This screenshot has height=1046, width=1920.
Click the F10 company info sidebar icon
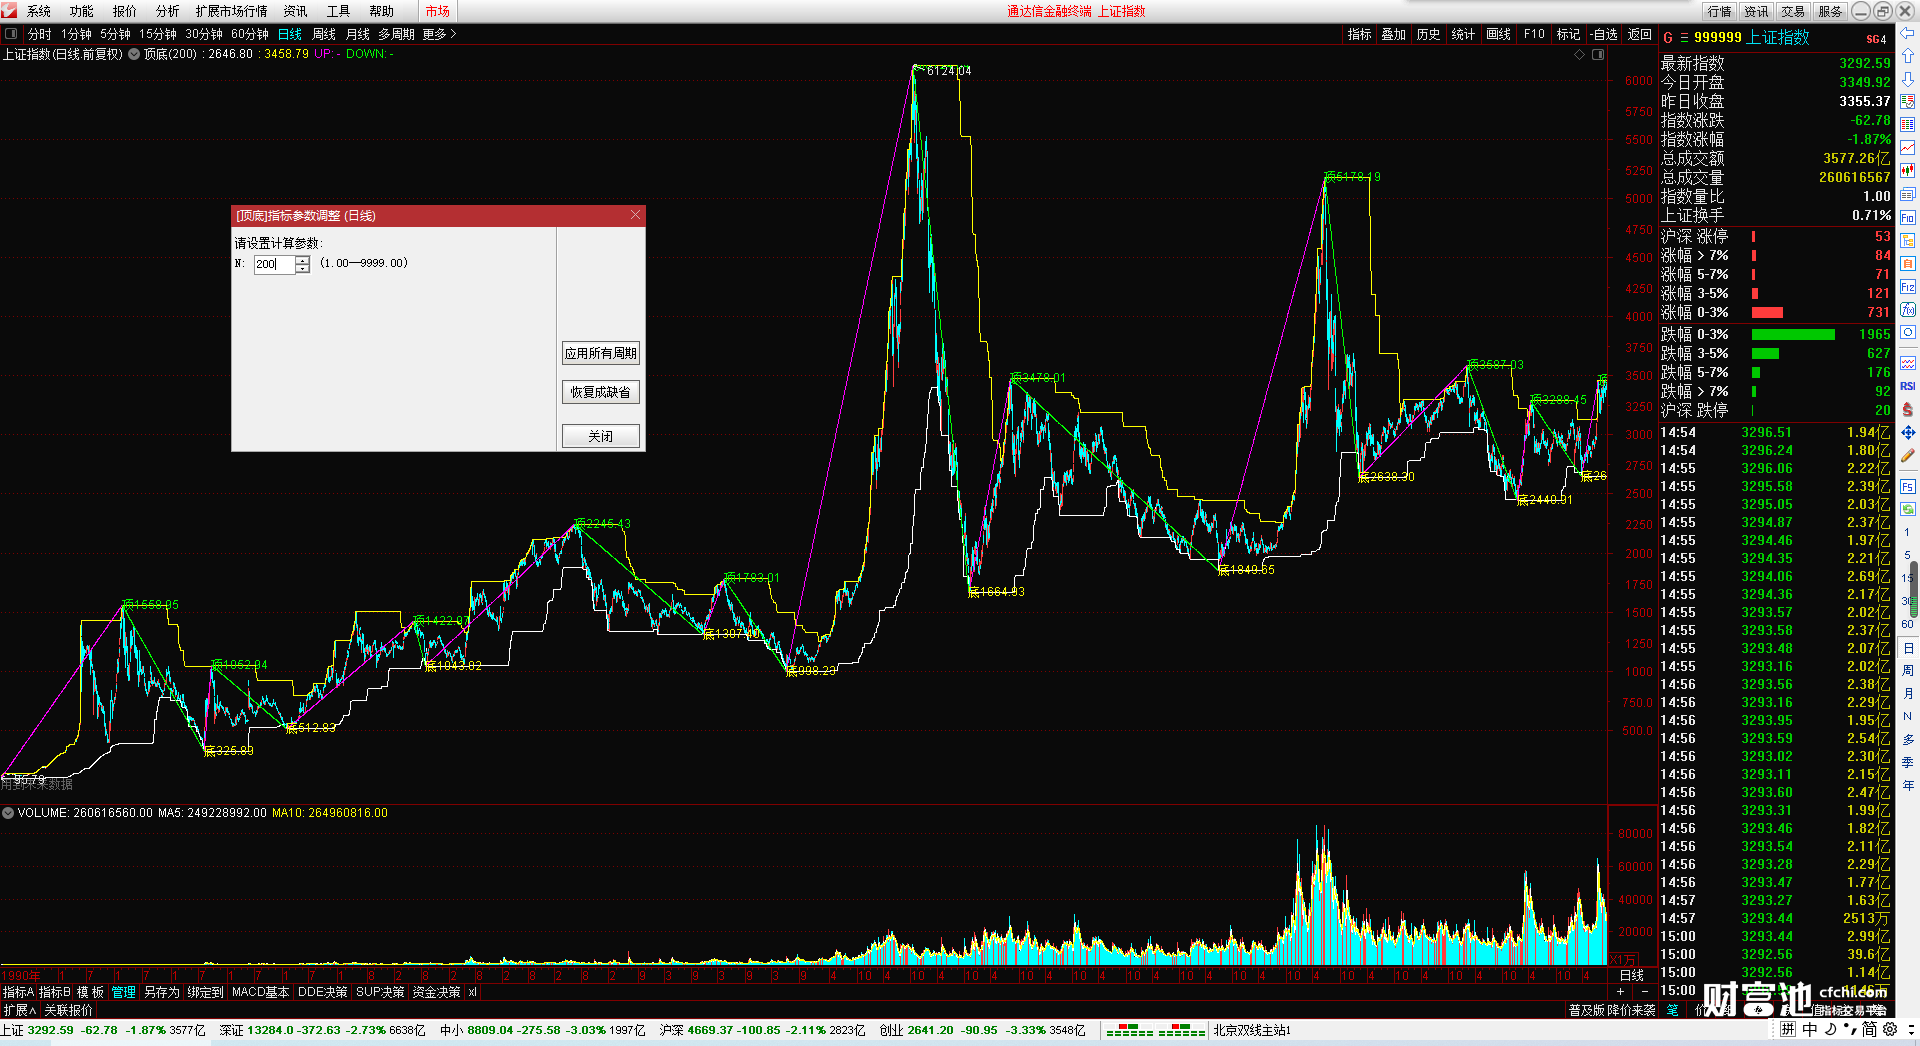click(x=1908, y=218)
